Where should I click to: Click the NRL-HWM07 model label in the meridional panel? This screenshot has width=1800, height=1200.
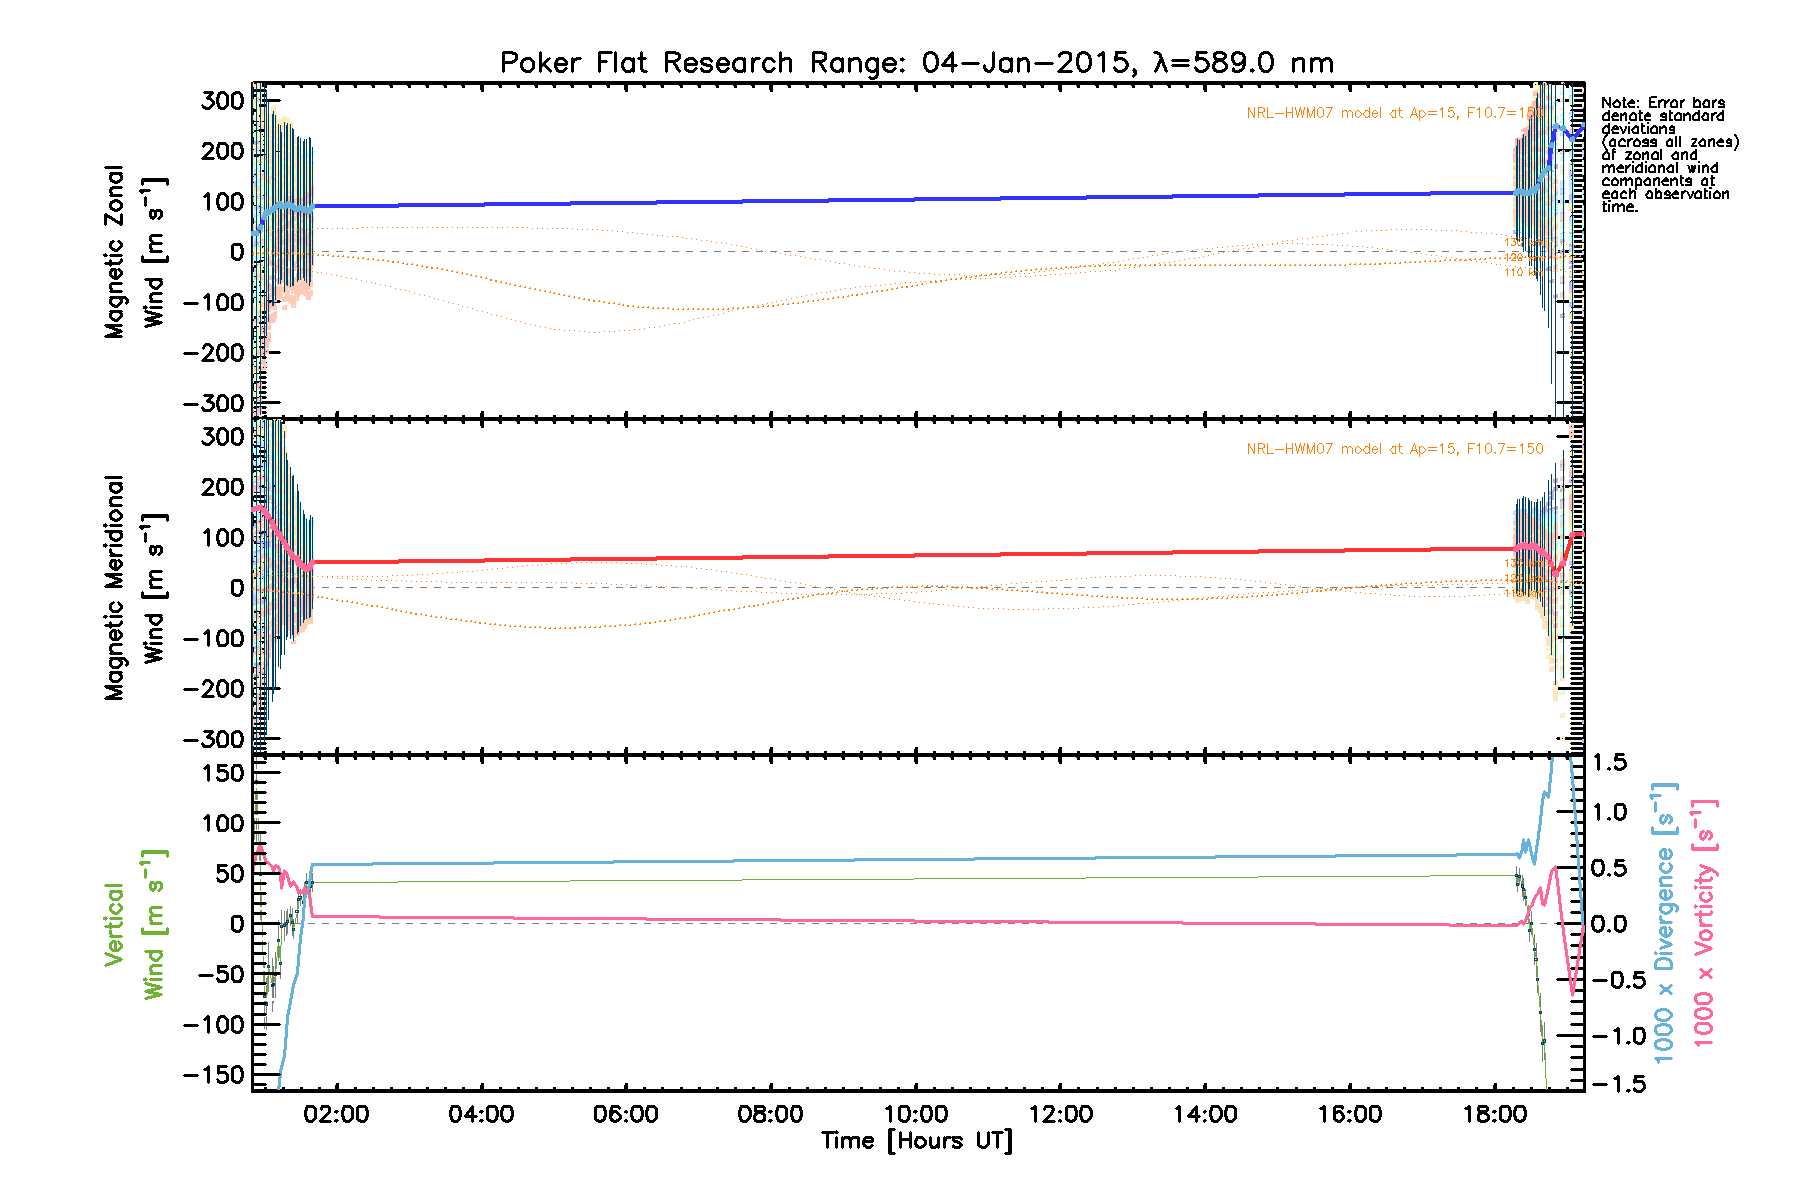pos(1394,449)
